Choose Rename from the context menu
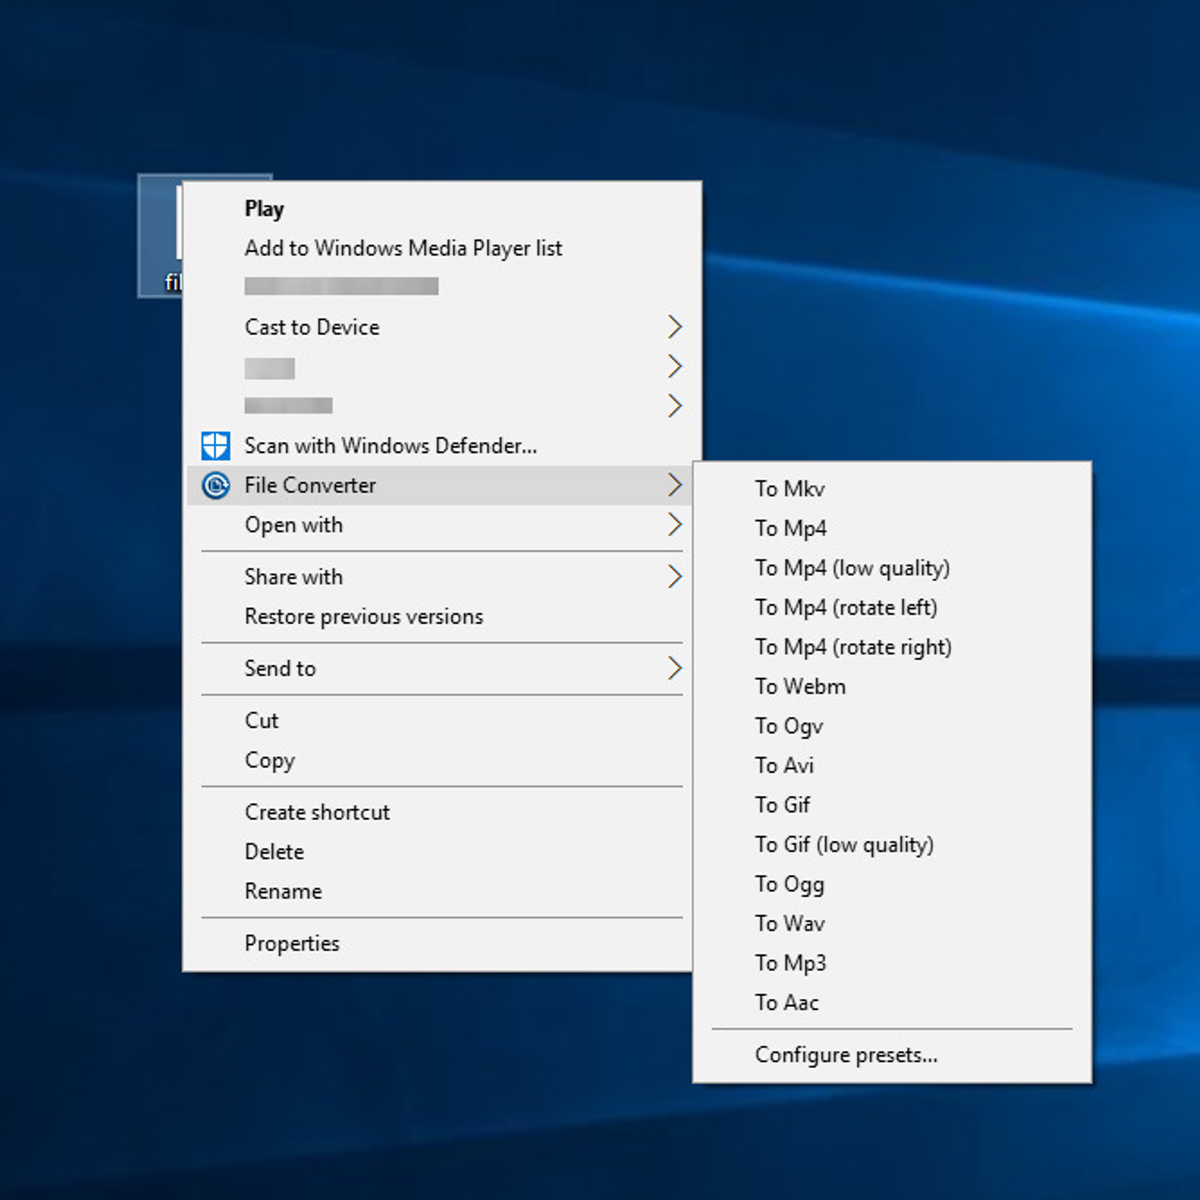1200x1200 pixels. (x=283, y=891)
